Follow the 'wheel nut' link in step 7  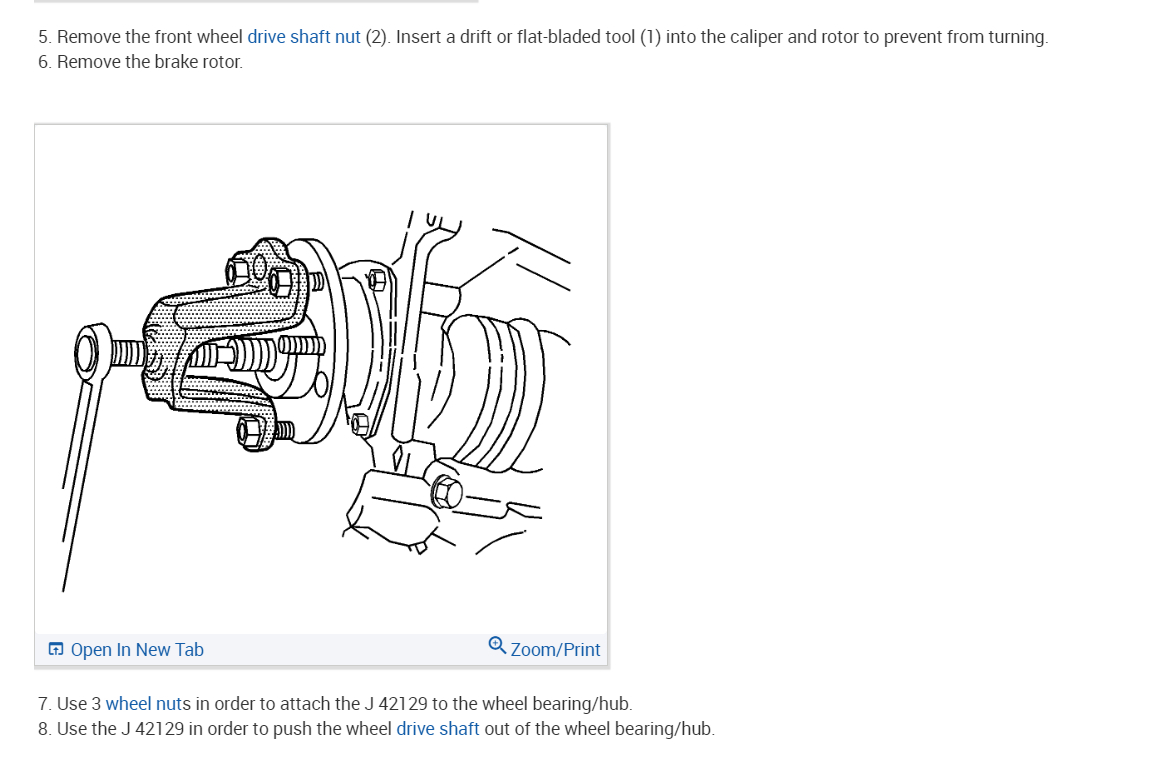[144, 703]
